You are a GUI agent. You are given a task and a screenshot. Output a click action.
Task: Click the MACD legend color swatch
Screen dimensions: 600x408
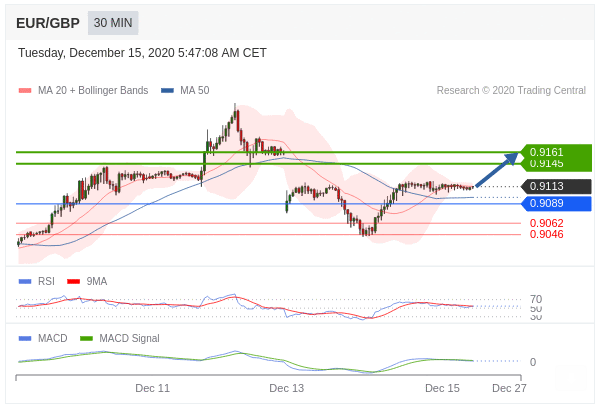(25, 339)
